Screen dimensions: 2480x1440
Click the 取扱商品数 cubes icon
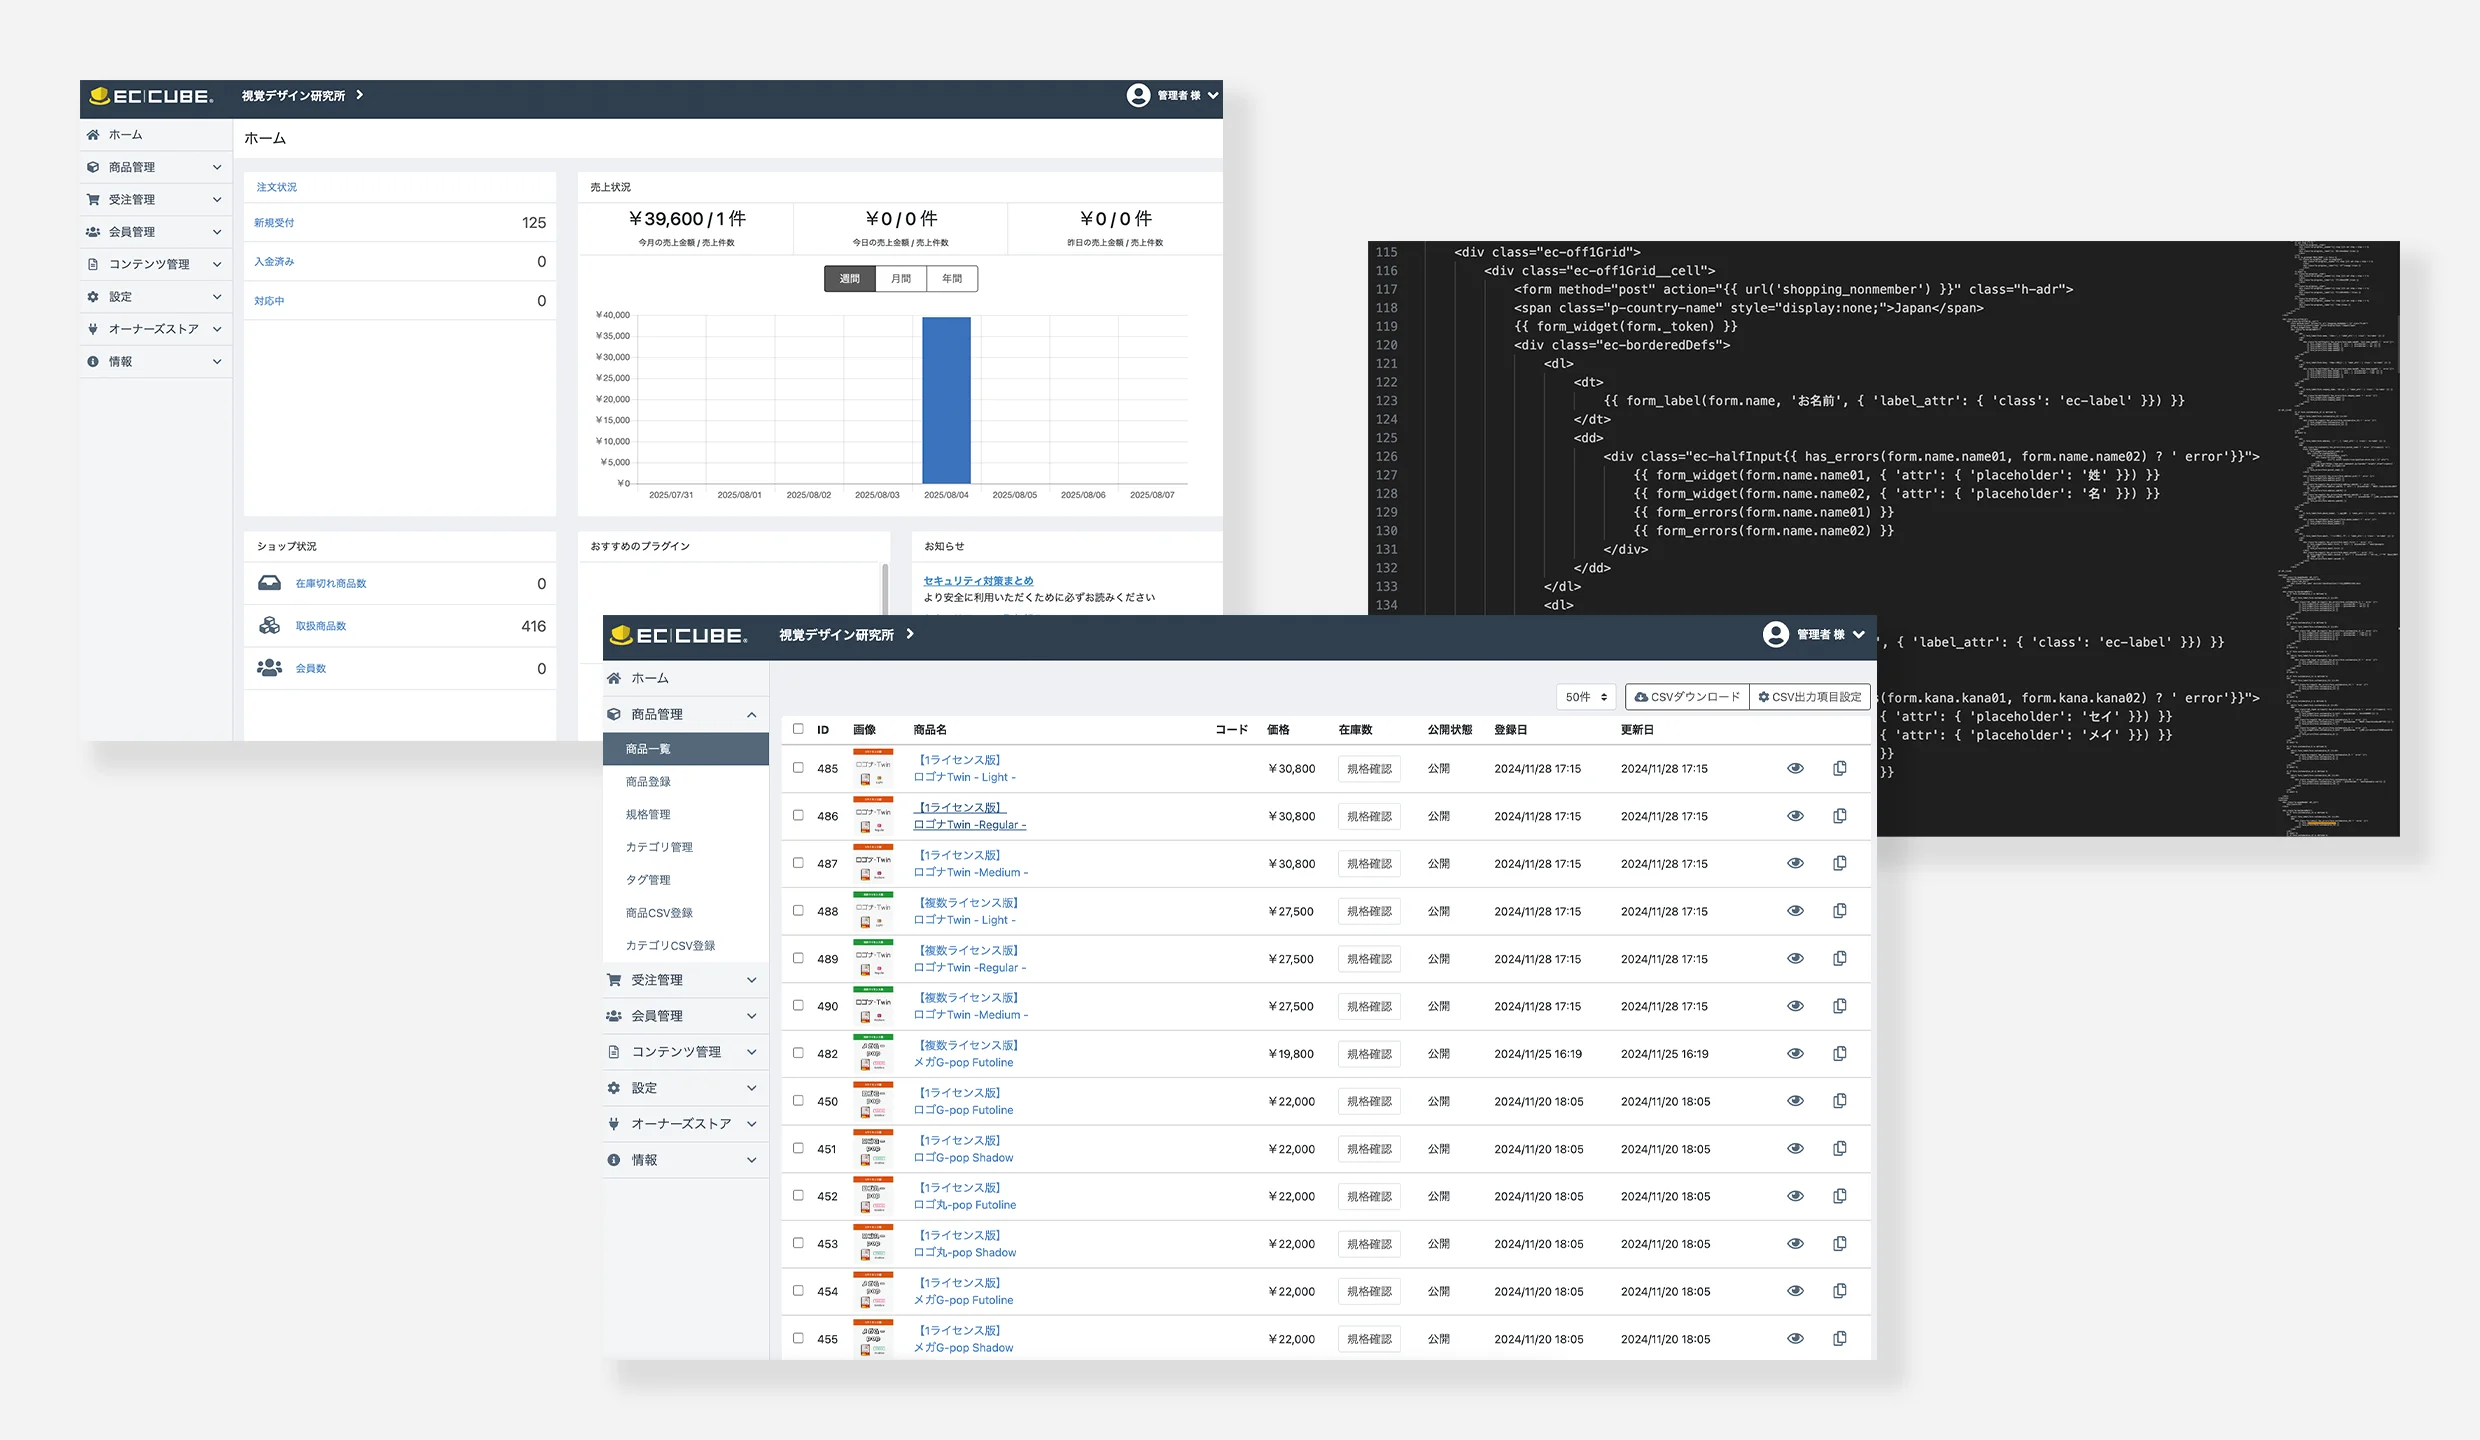[x=269, y=626]
